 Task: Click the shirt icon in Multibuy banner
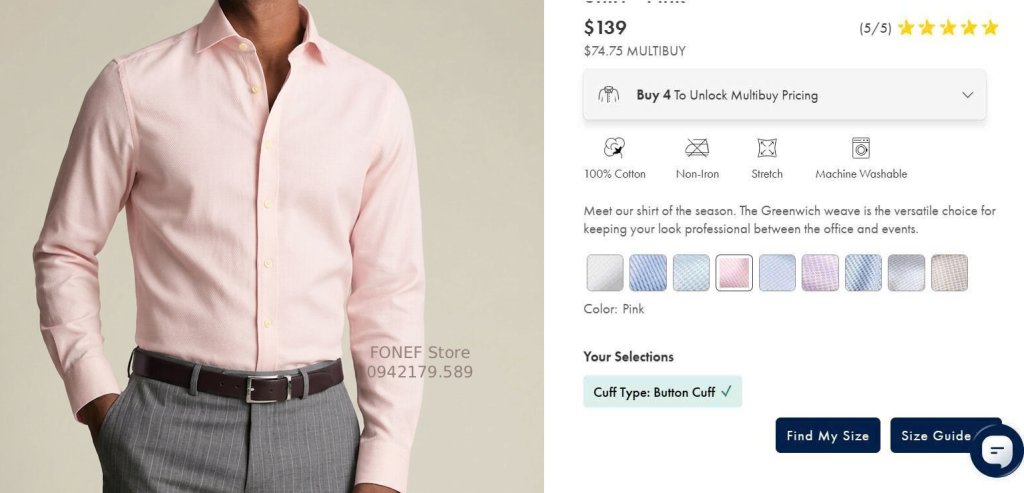click(609, 95)
